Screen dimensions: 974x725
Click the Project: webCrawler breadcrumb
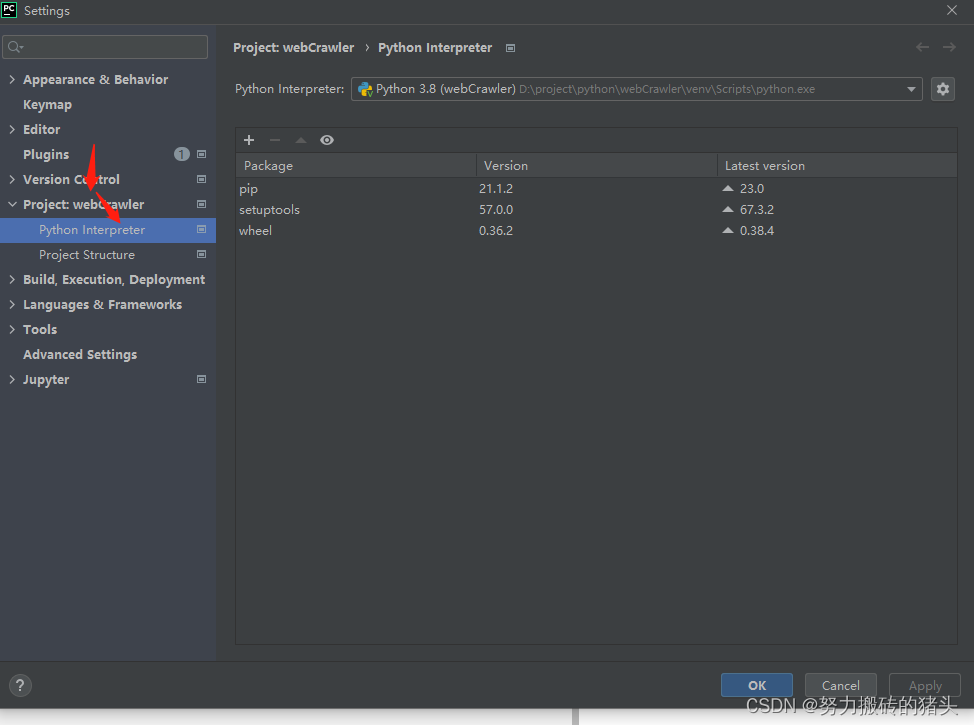click(x=293, y=47)
